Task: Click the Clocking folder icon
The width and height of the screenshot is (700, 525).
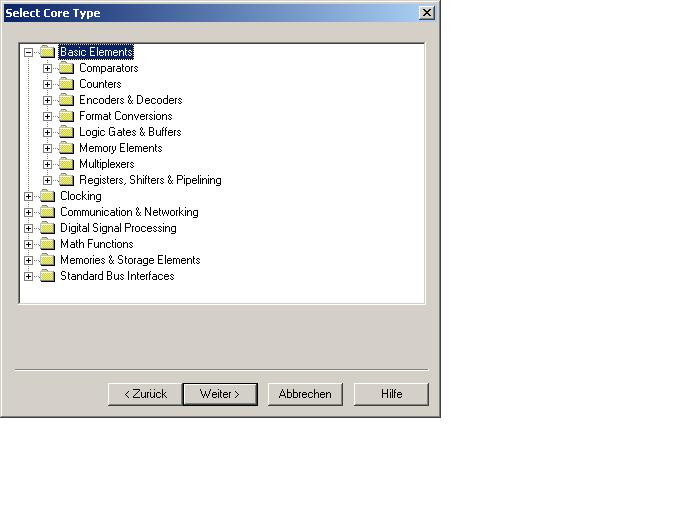Action: point(47,196)
